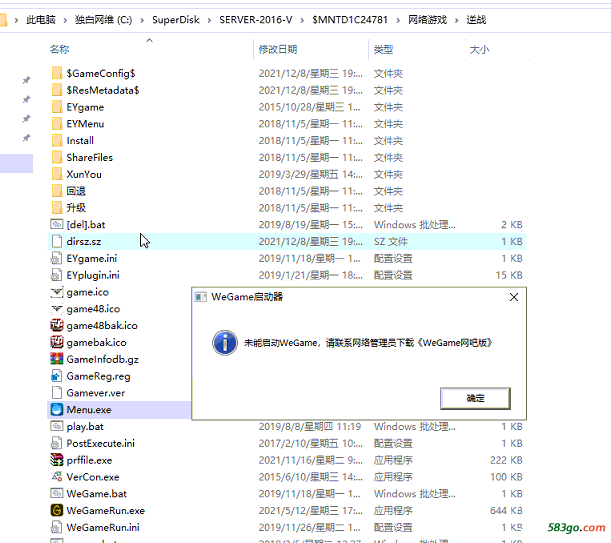This screenshot has height=543, width=611.
Task: Sort files by 大小 column
Action: point(479,50)
